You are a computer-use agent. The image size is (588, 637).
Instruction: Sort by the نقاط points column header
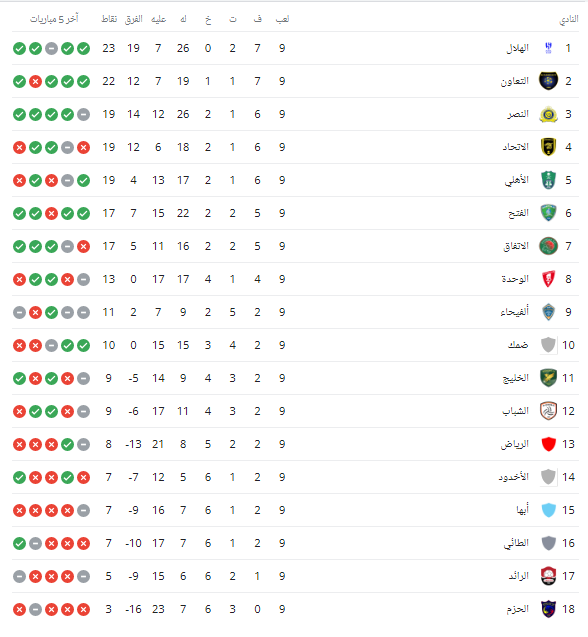tap(109, 19)
